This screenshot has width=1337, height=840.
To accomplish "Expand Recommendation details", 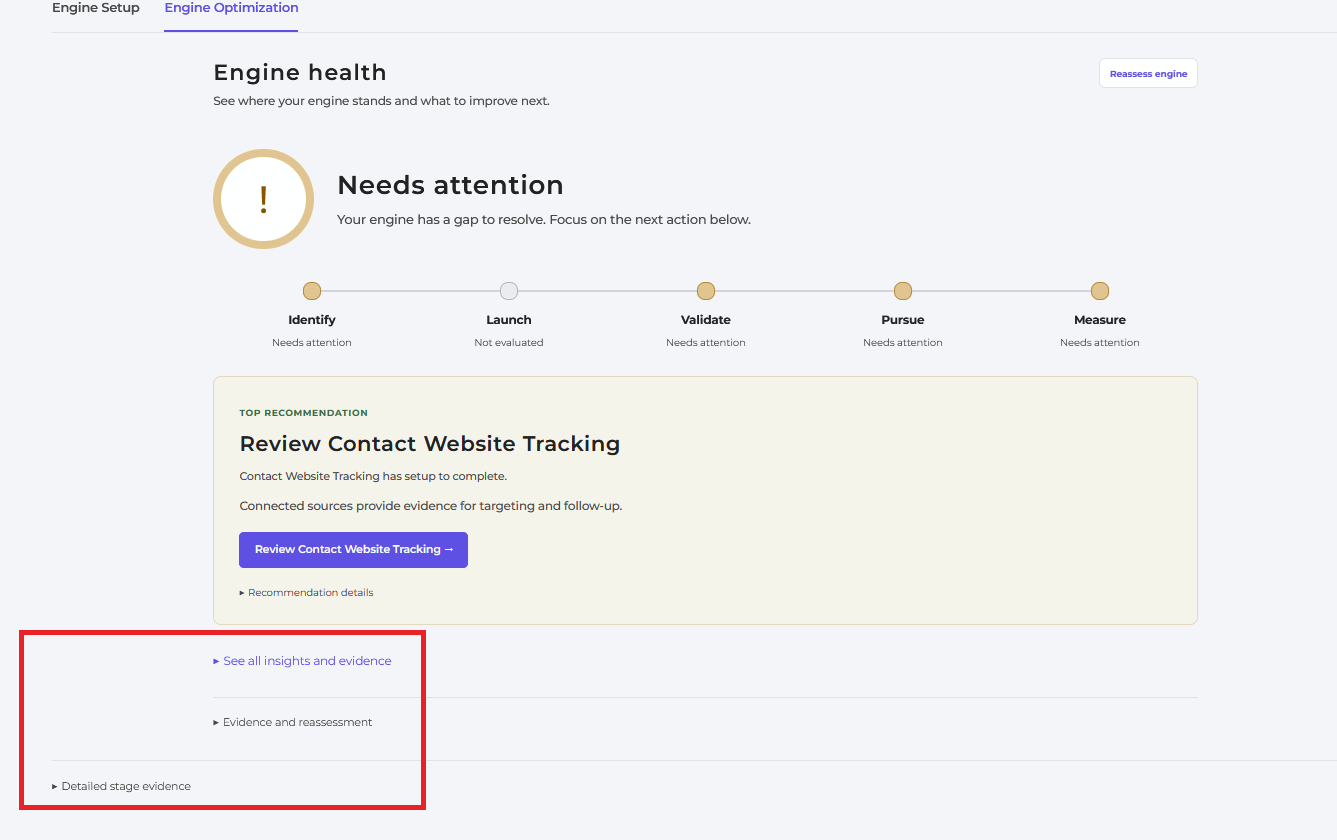I will (x=306, y=592).
